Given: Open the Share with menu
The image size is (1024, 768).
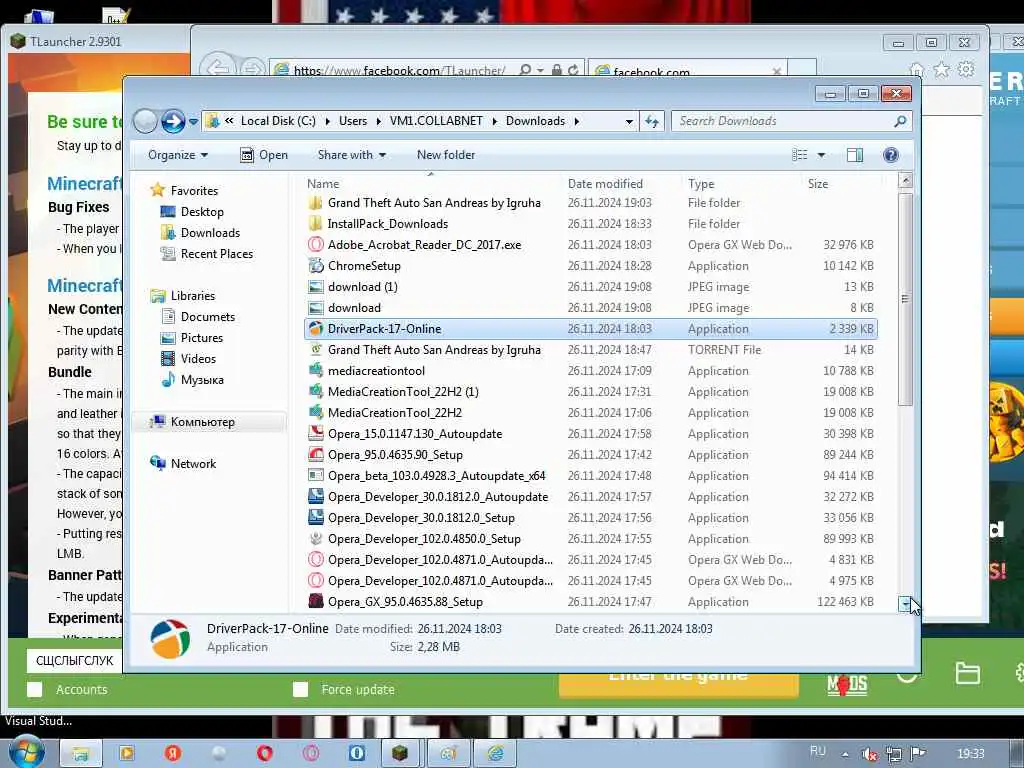Looking at the screenshot, I should pos(351,155).
